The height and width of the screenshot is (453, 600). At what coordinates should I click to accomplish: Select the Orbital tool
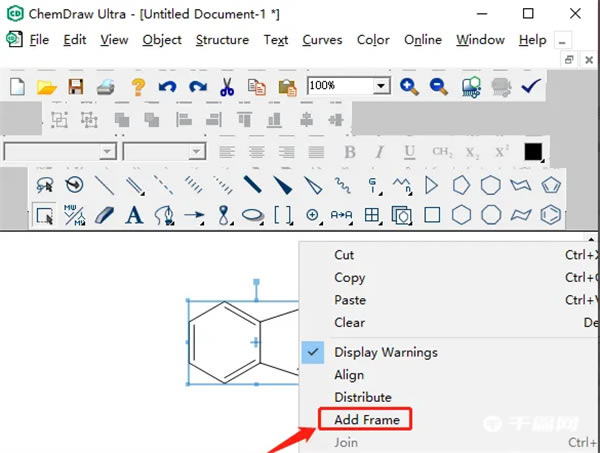224,215
